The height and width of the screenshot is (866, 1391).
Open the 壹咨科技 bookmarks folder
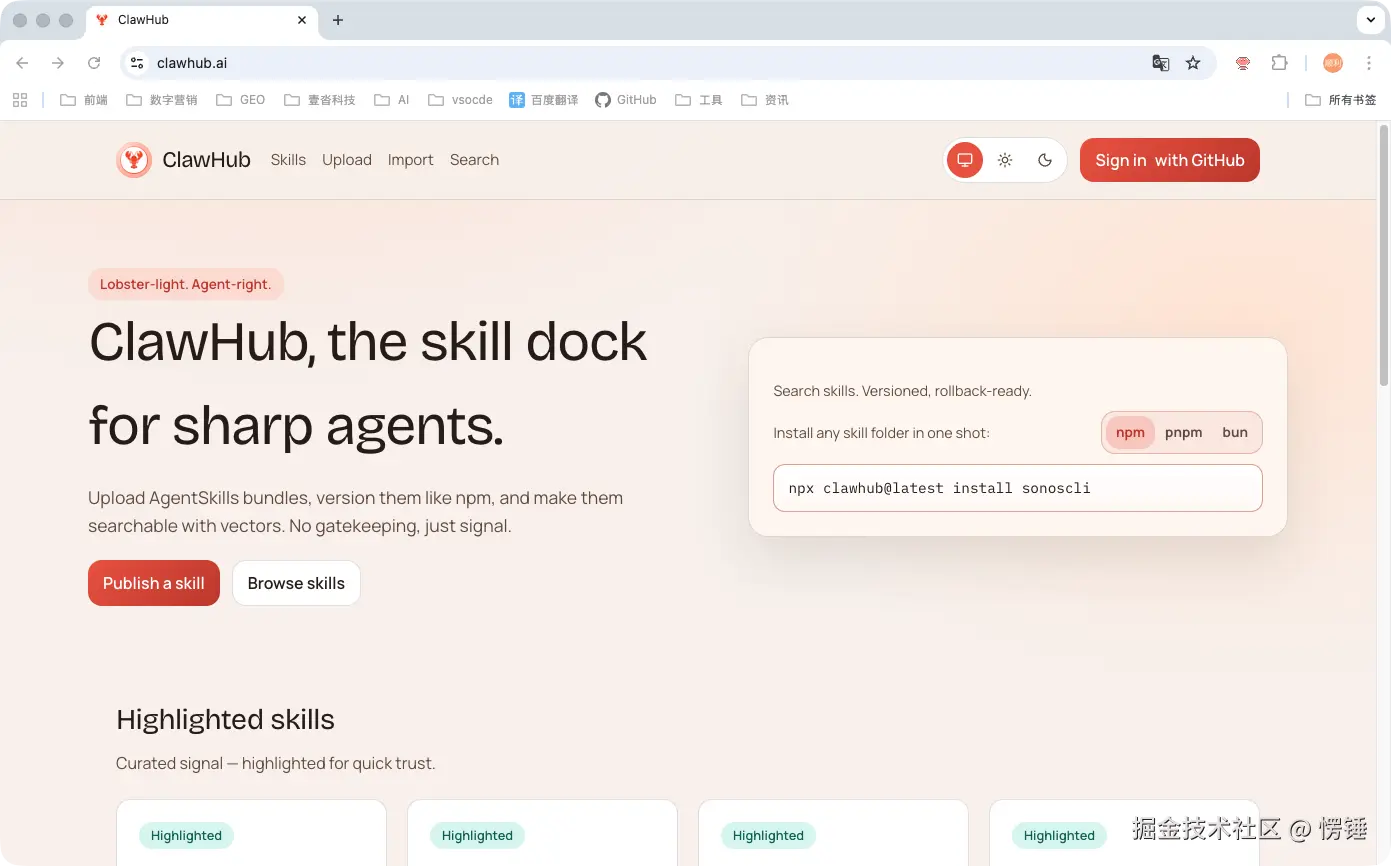(x=320, y=100)
